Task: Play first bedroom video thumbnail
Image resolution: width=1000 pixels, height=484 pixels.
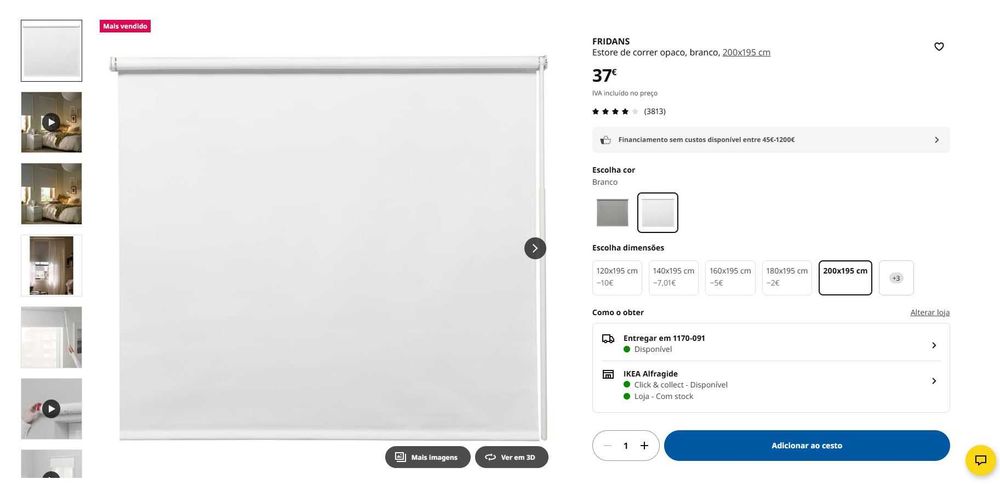Action: (x=52, y=122)
